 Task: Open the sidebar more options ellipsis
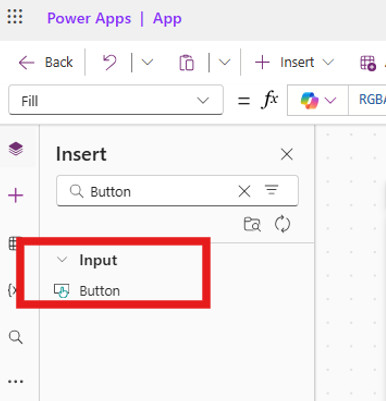pyautogui.click(x=16, y=382)
